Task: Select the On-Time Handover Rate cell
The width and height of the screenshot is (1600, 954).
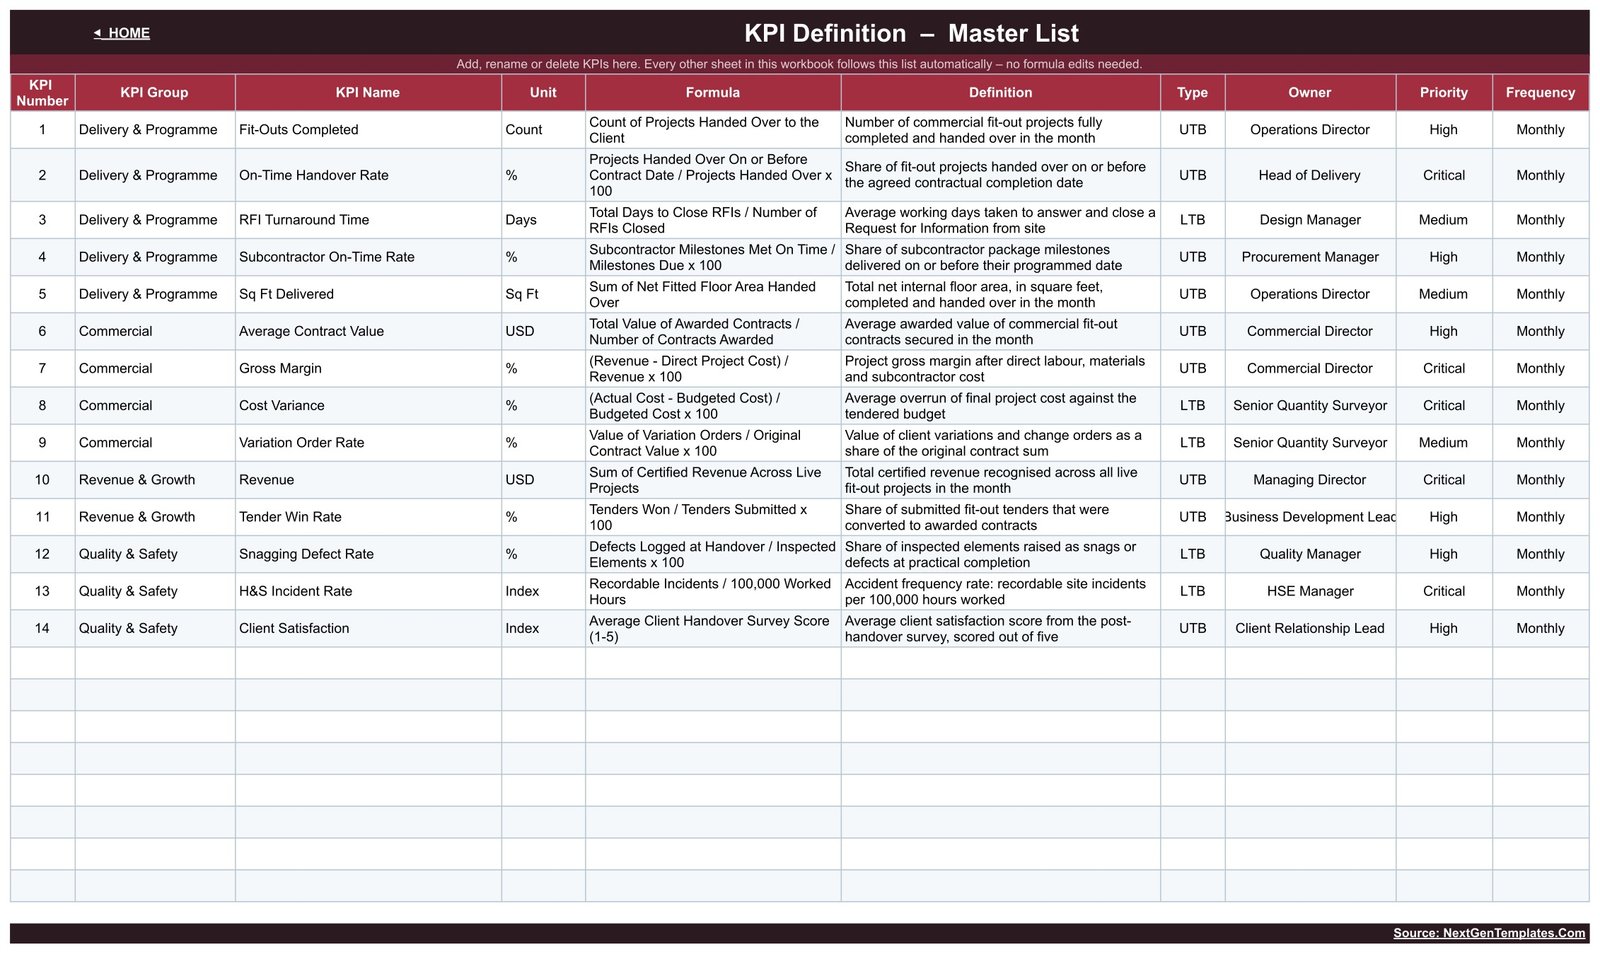Action: pyautogui.click(x=368, y=175)
